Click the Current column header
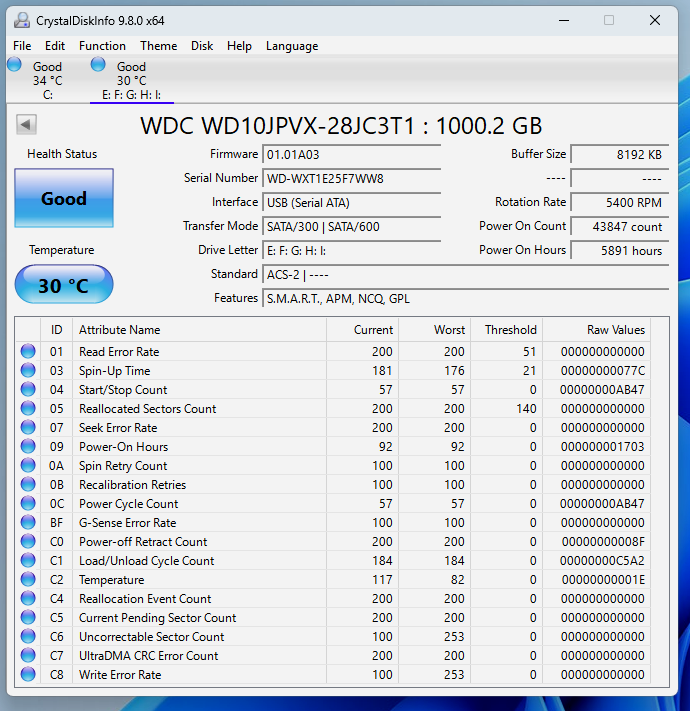Viewport: 690px width, 711px height. (363, 330)
